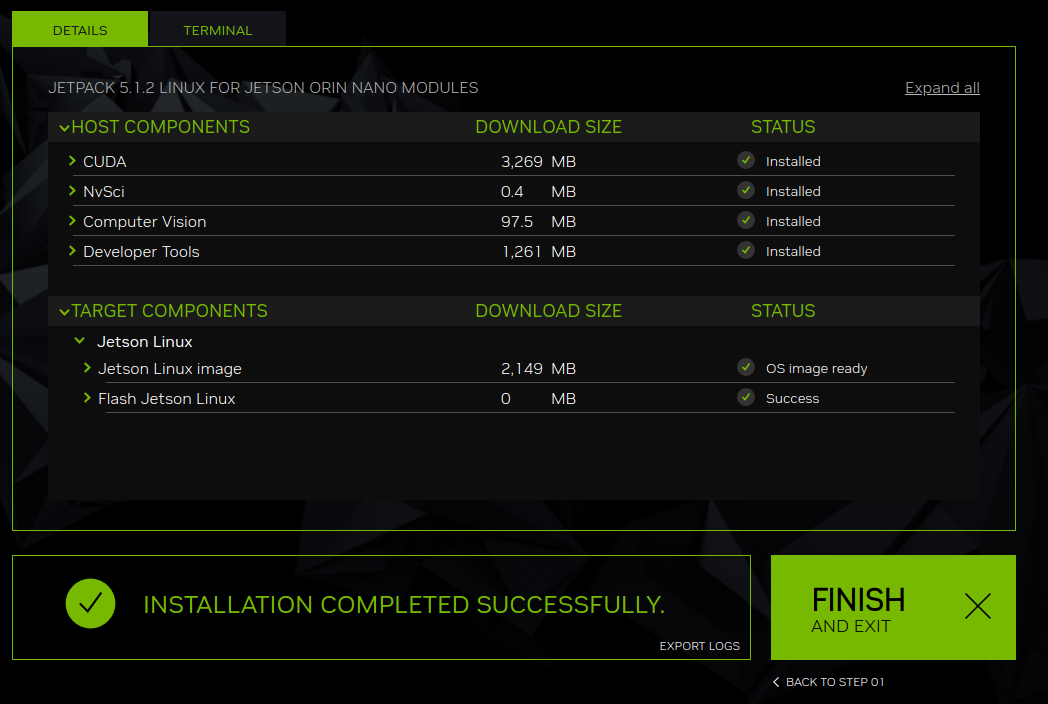
Task: Click the CUDA label
Action: click(104, 162)
